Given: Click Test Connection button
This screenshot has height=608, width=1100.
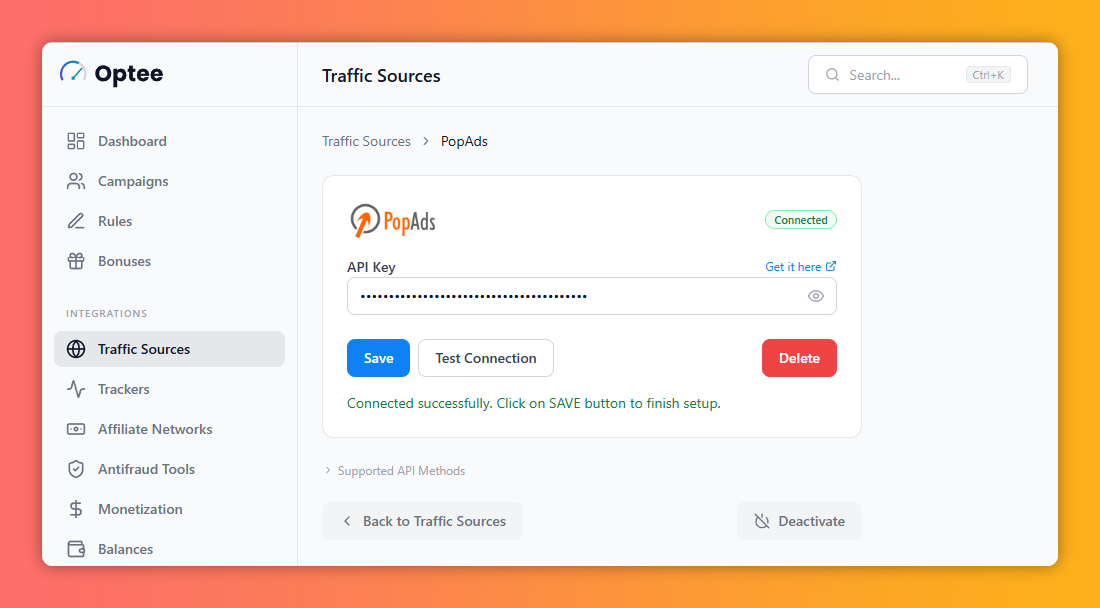Looking at the screenshot, I should coord(485,358).
